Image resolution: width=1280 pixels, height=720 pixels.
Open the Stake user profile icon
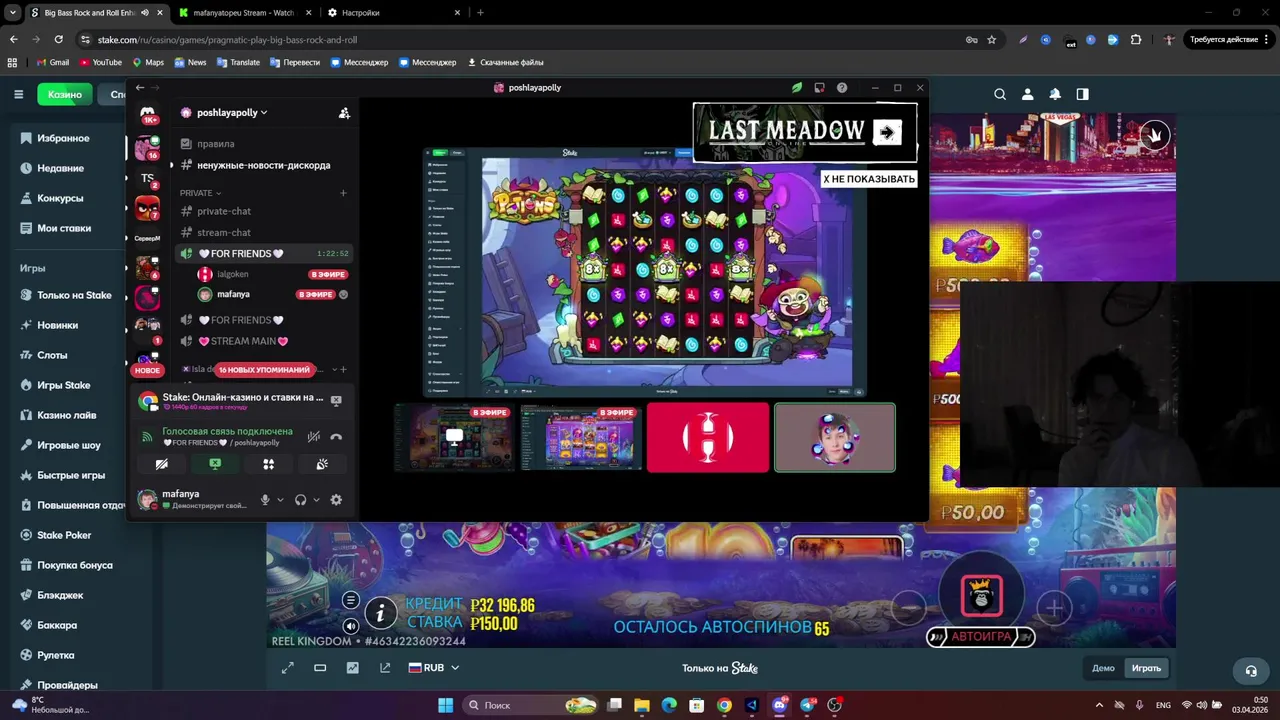pos(1027,94)
